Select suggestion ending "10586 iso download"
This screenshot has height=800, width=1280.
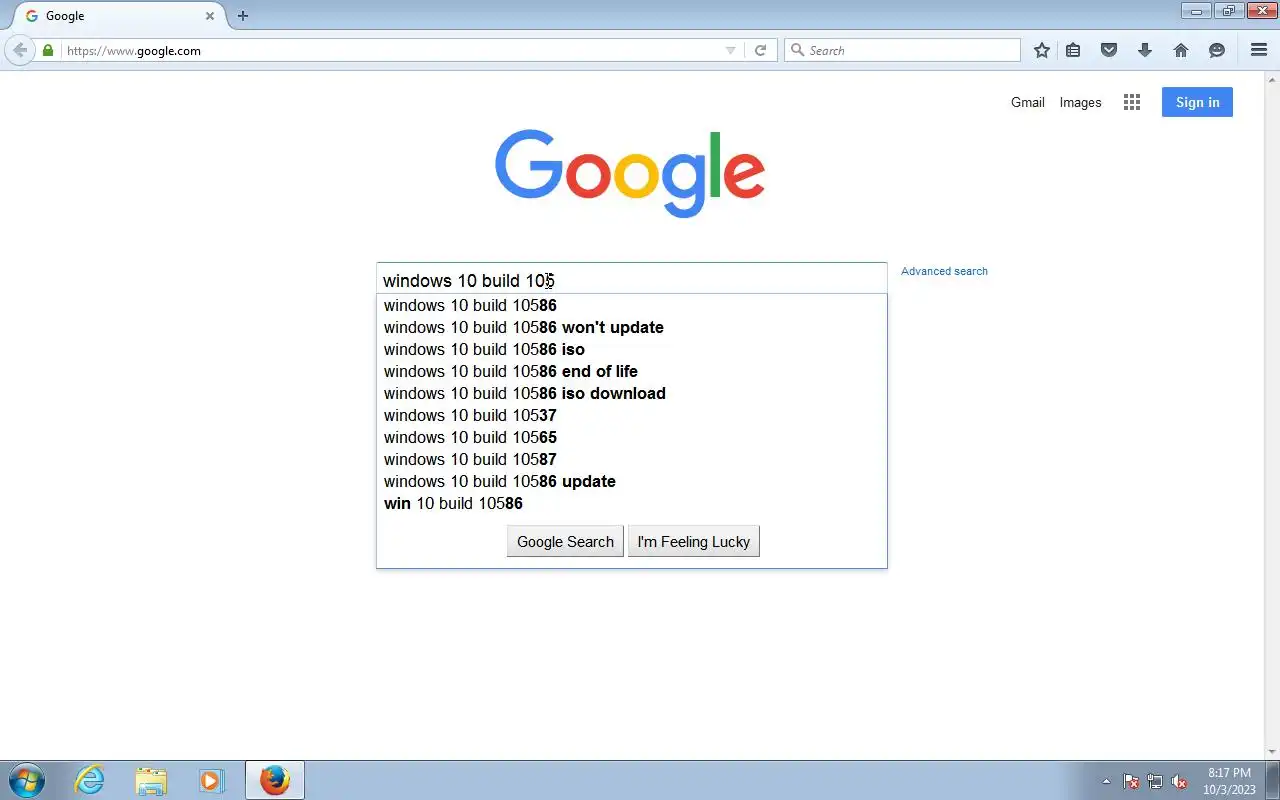pyautogui.click(x=631, y=393)
